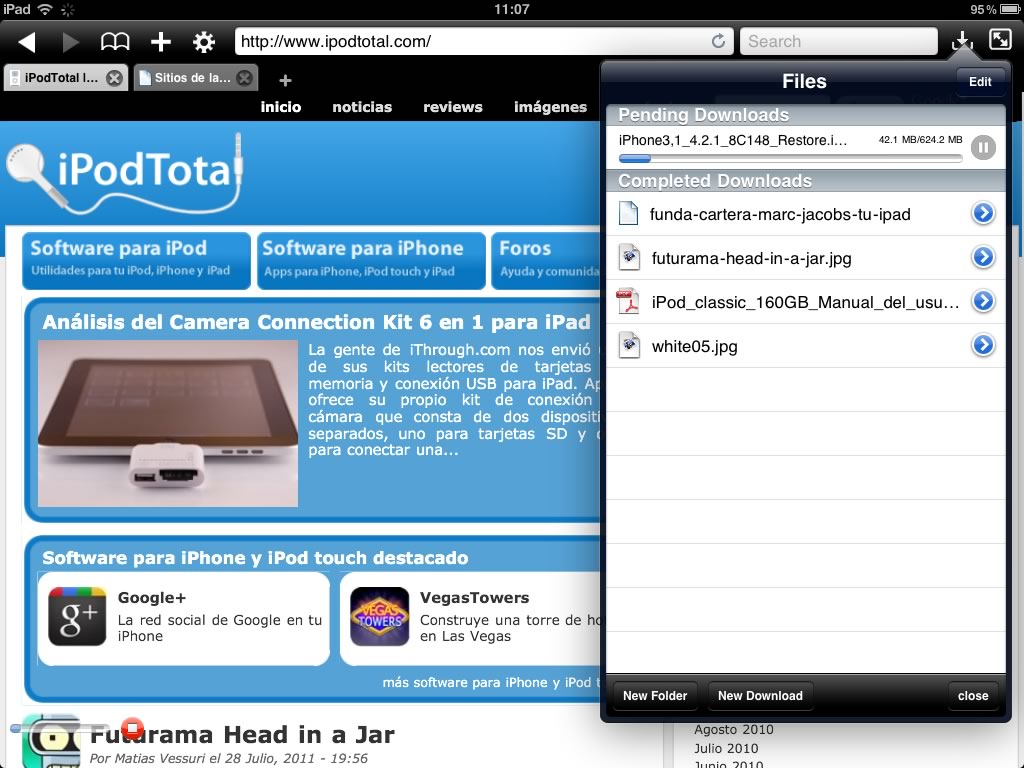Tap the Futurama Bender head thumbnail
The image size is (1024, 768).
pyautogui.click(x=52, y=741)
